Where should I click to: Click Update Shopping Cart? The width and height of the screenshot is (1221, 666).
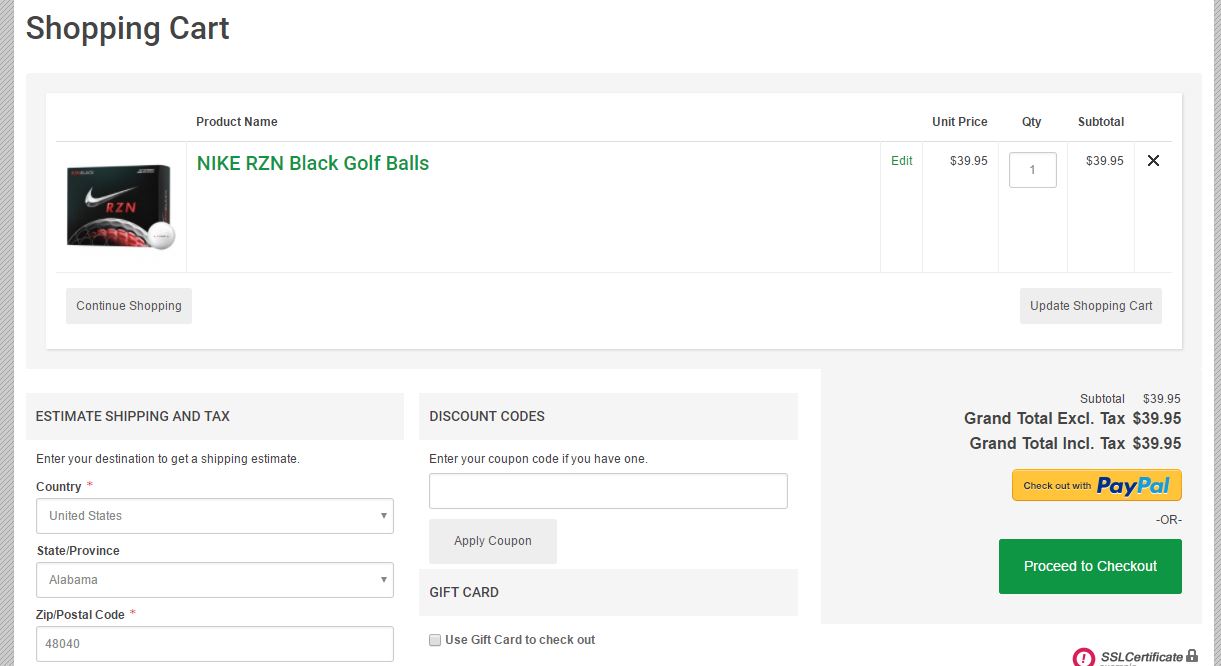point(1090,306)
